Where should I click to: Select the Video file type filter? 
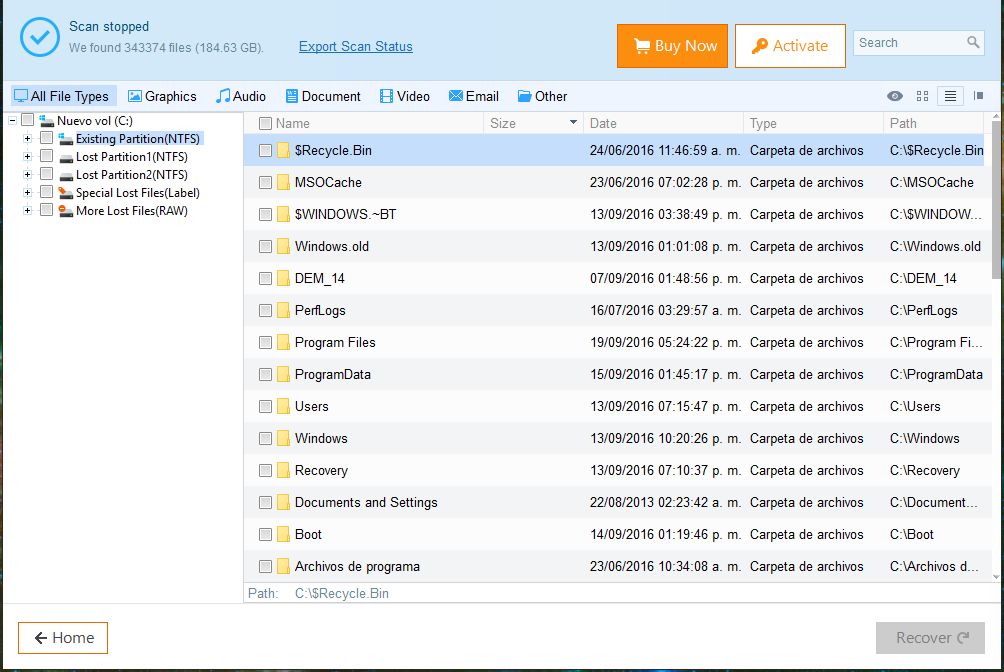coord(404,96)
